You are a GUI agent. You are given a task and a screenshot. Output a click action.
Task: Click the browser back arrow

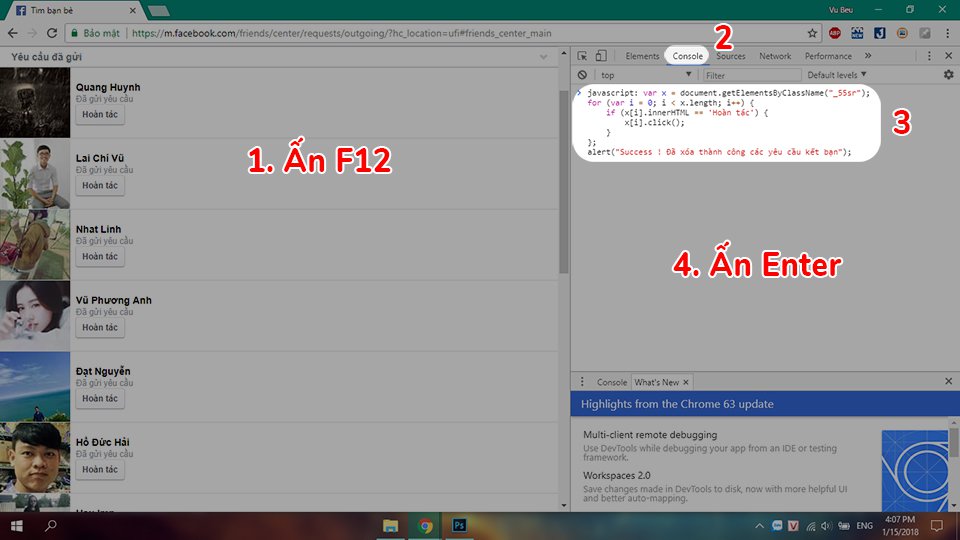click(x=13, y=33)
